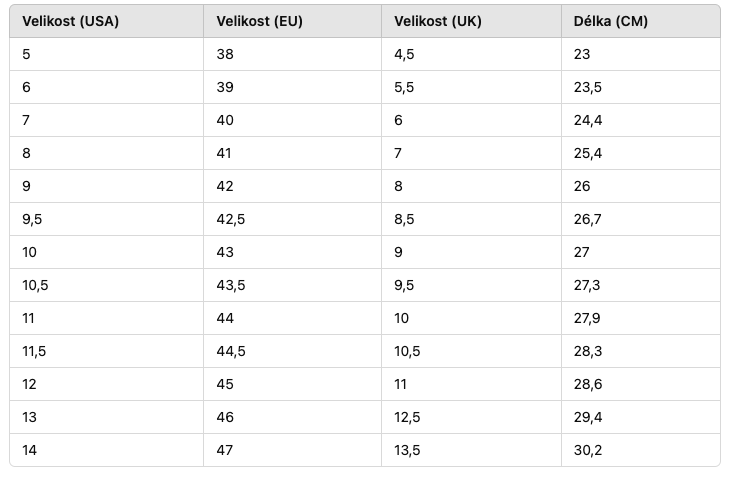Image resolution: width=739 pixels, height=480 pixels.
Task: Select the USA size 5 cell
Action: 107,54
